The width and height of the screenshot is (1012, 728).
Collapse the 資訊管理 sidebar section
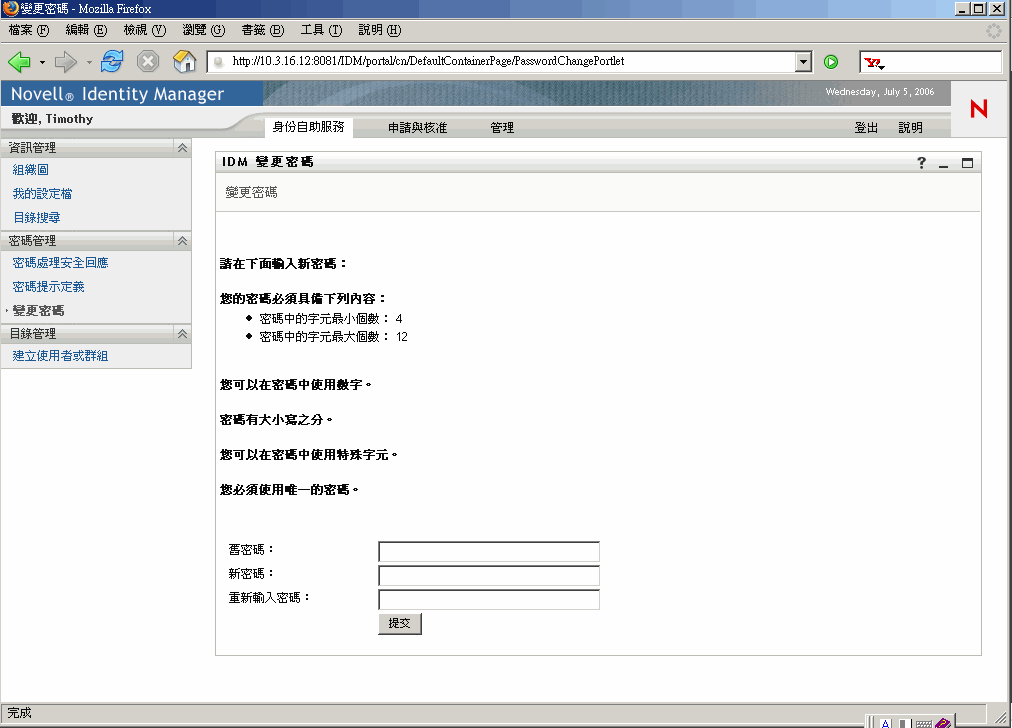[183, 148]
